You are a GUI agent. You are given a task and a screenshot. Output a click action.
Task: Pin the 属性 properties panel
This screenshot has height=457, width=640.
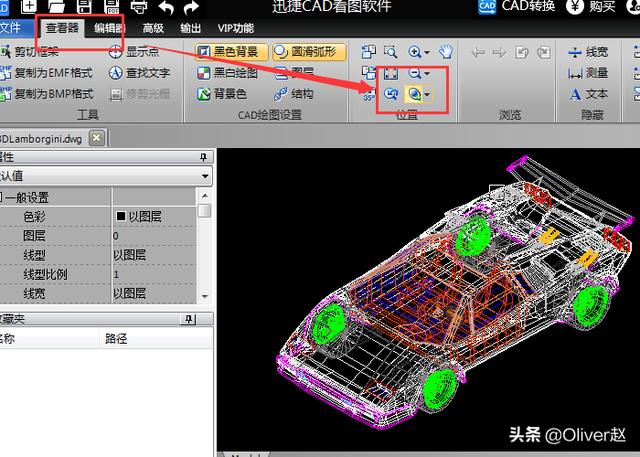(x=203, y=157)
